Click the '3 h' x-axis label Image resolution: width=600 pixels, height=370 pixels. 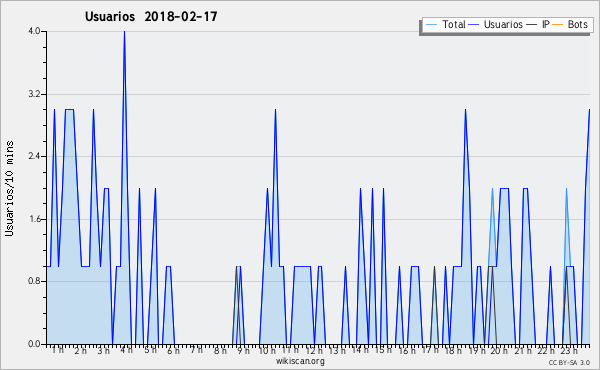103,350
